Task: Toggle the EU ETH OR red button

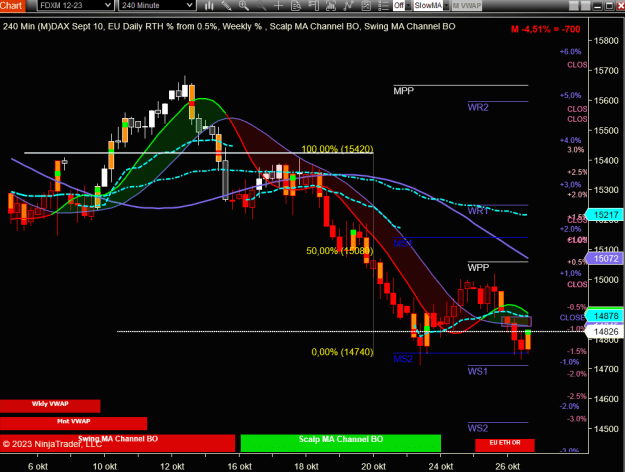Action: coord(505,445)
